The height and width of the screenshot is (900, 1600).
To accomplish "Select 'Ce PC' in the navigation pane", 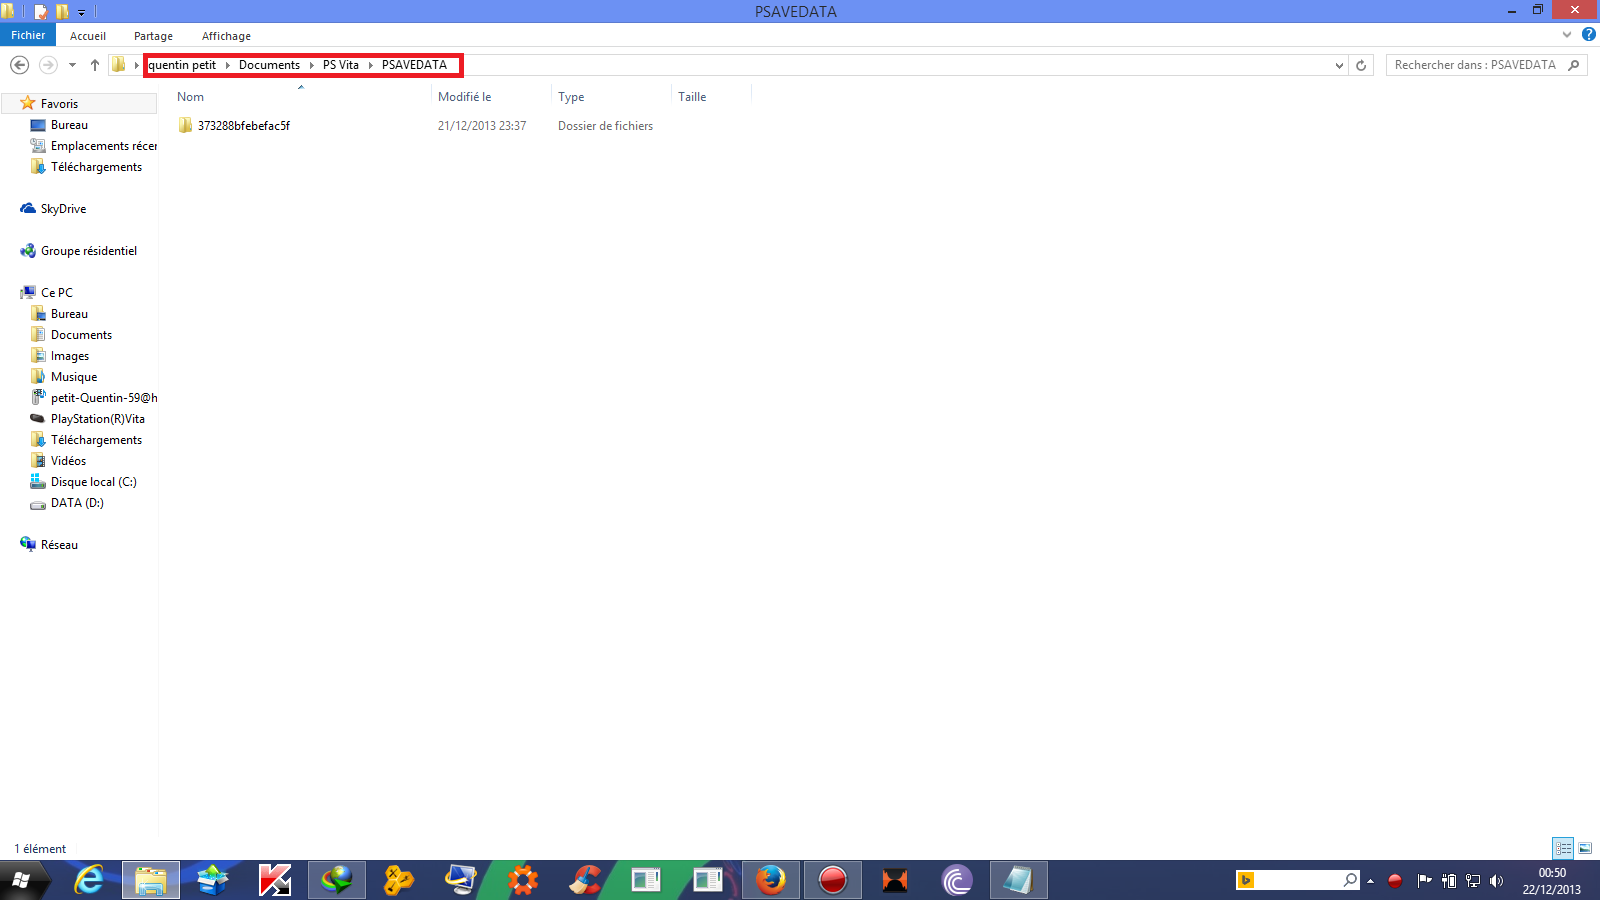I will pos(57,293).
